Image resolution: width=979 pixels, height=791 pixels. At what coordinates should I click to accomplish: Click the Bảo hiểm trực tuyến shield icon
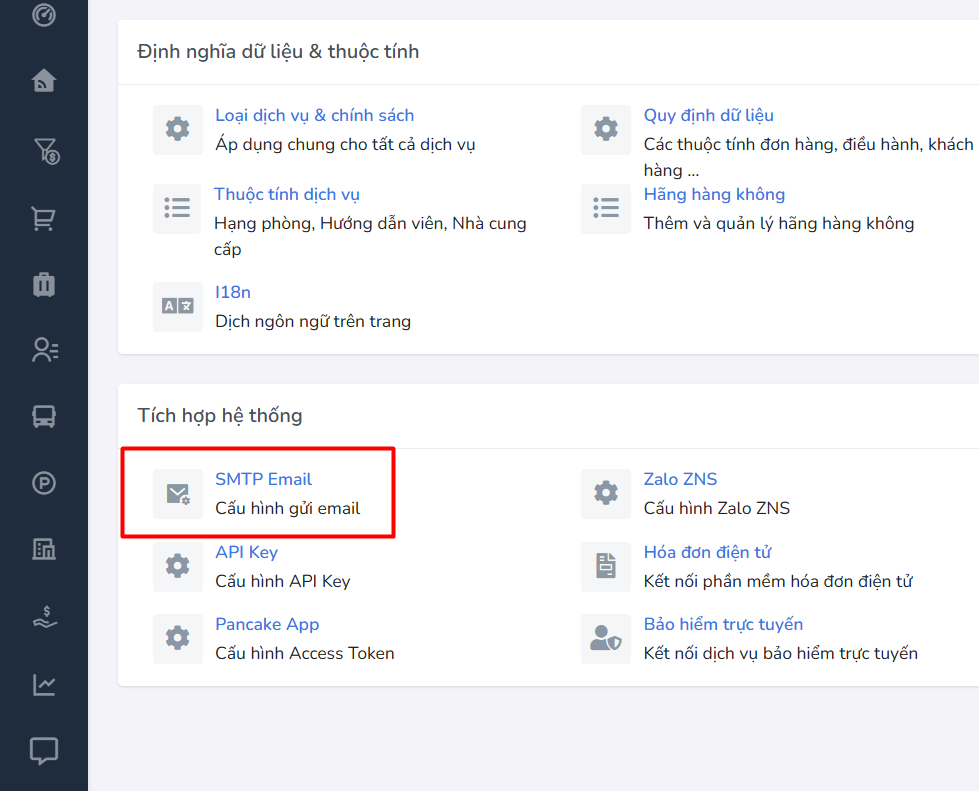pos(606,639)
